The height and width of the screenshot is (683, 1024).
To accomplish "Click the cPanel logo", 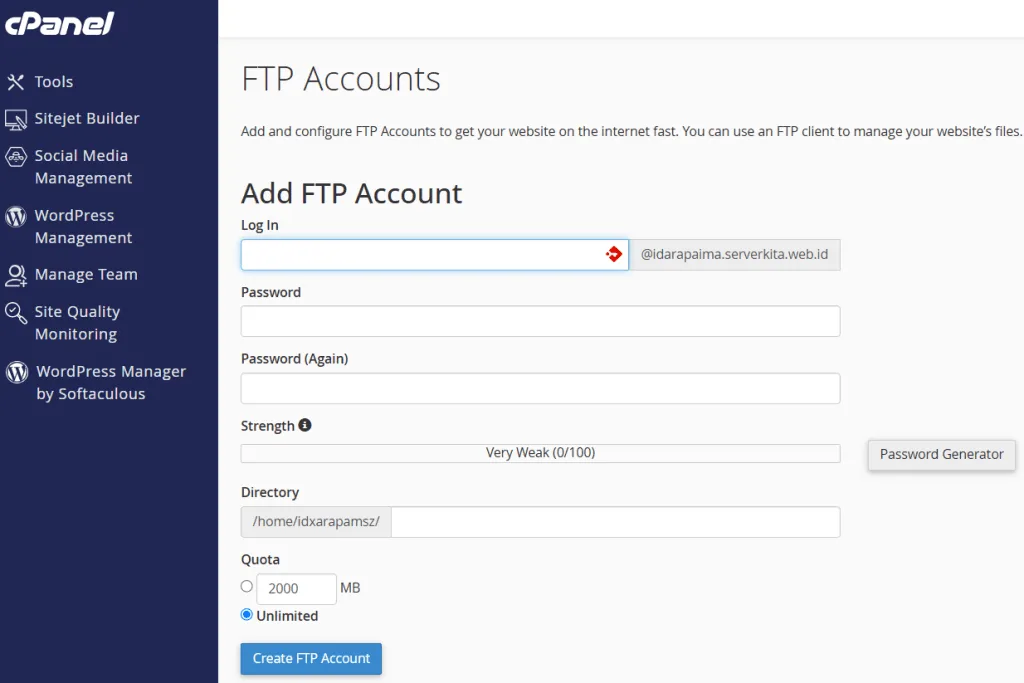I will pyautogui.click(x=60, y=23).
